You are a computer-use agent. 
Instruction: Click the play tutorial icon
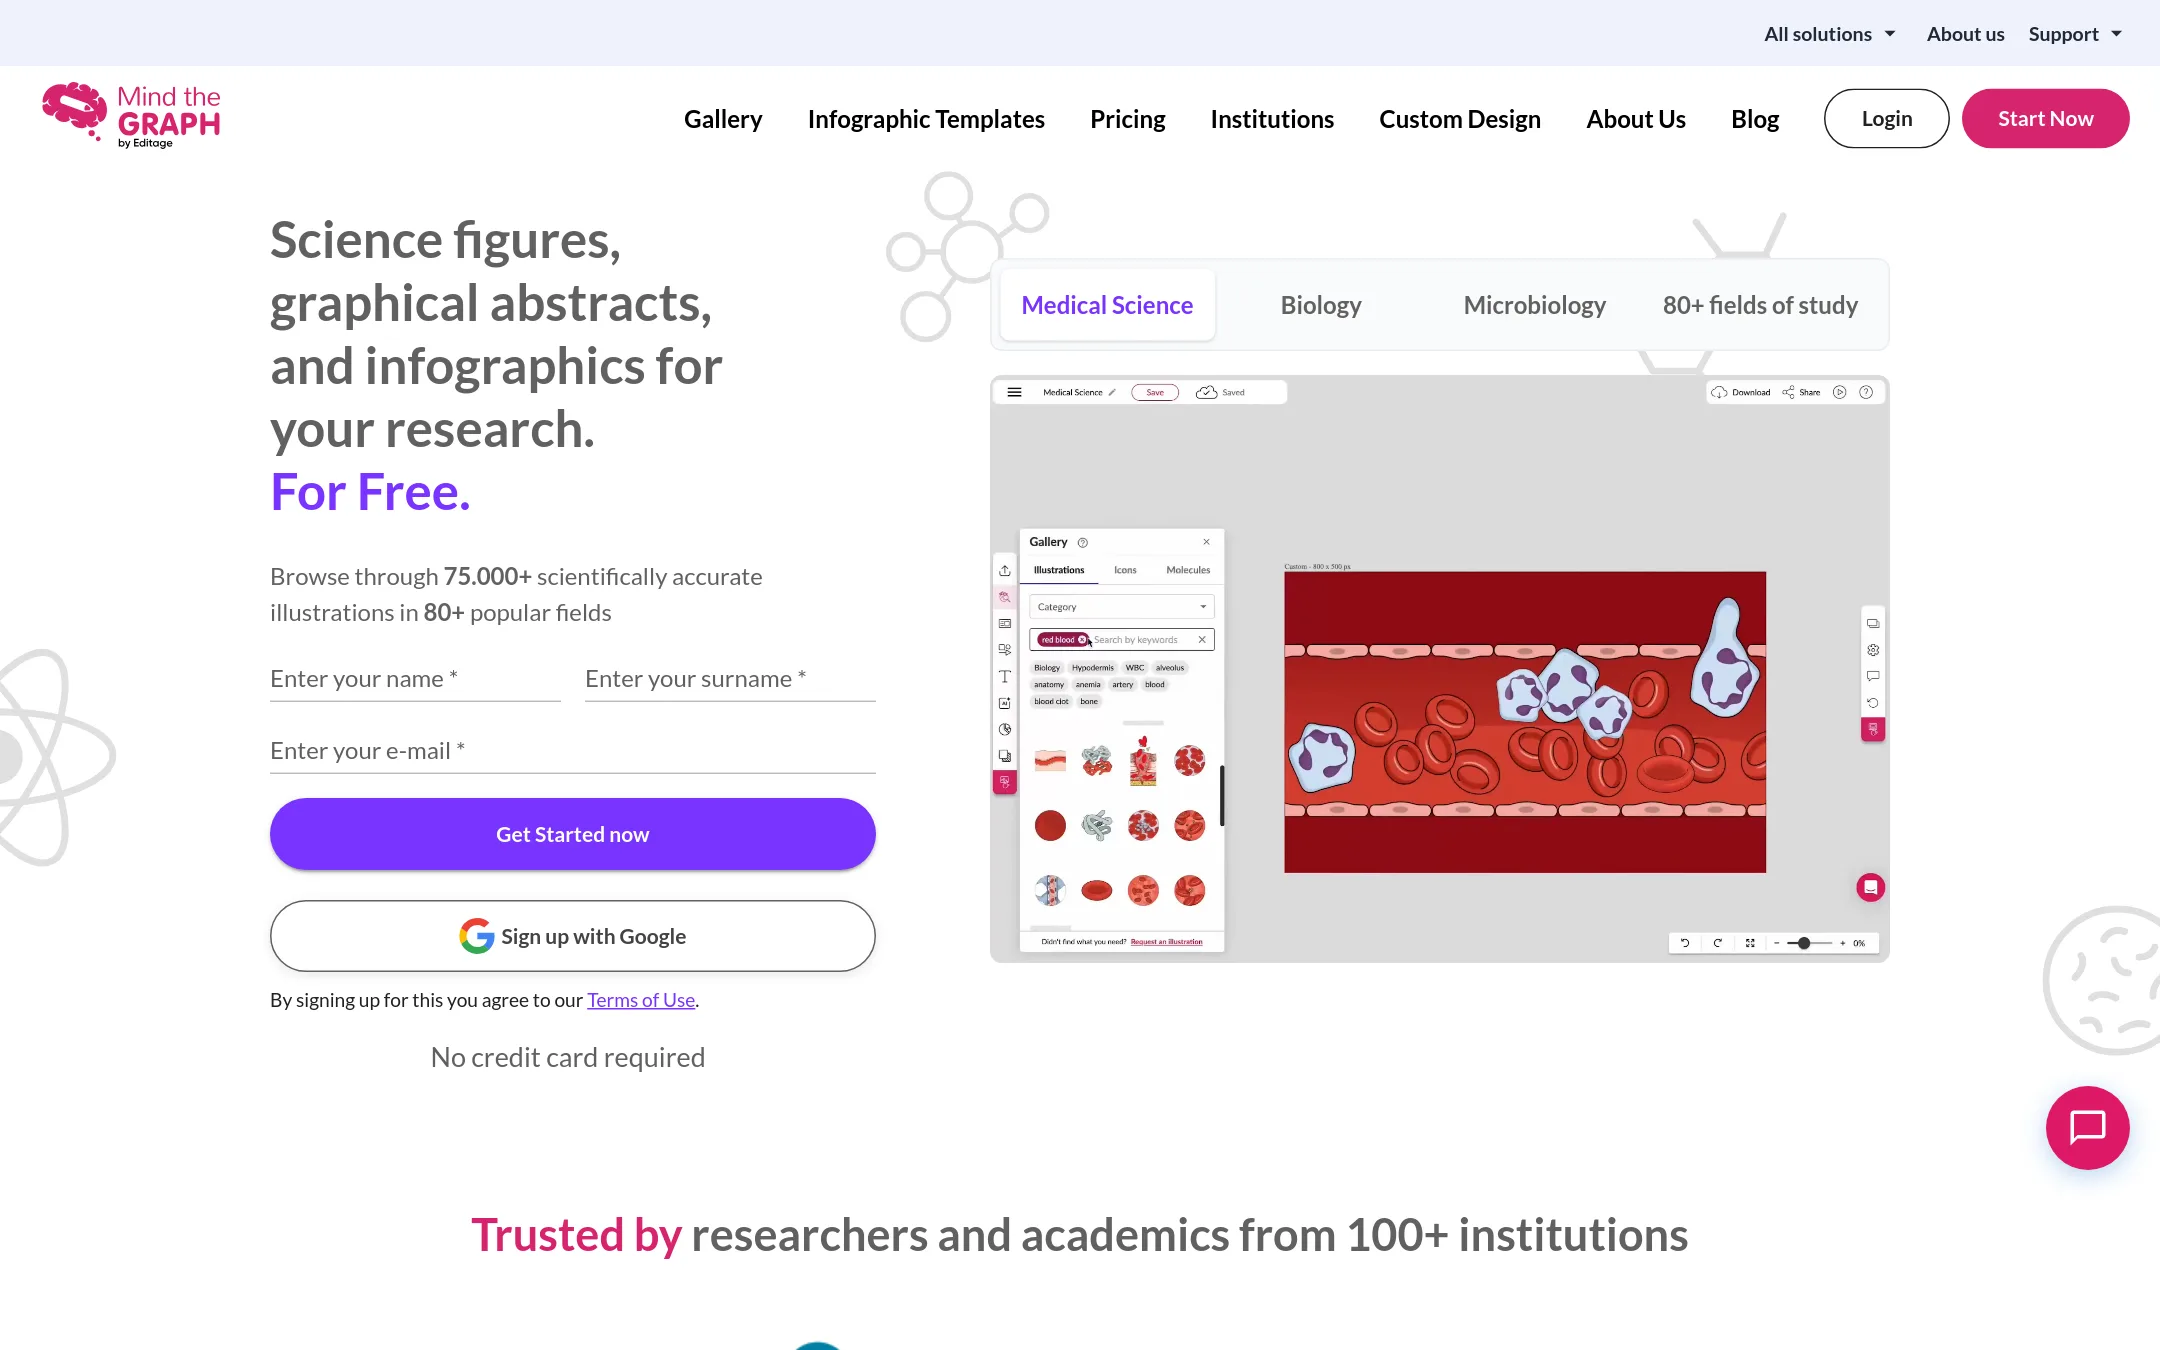click(x=1839, y=392)
